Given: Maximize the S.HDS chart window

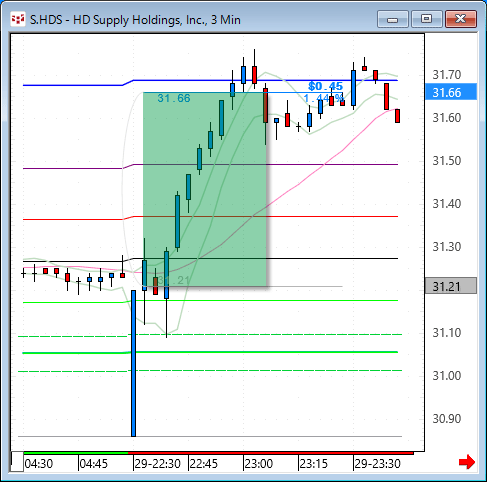Looking at the screenshot, I should [x=427, y=19].
